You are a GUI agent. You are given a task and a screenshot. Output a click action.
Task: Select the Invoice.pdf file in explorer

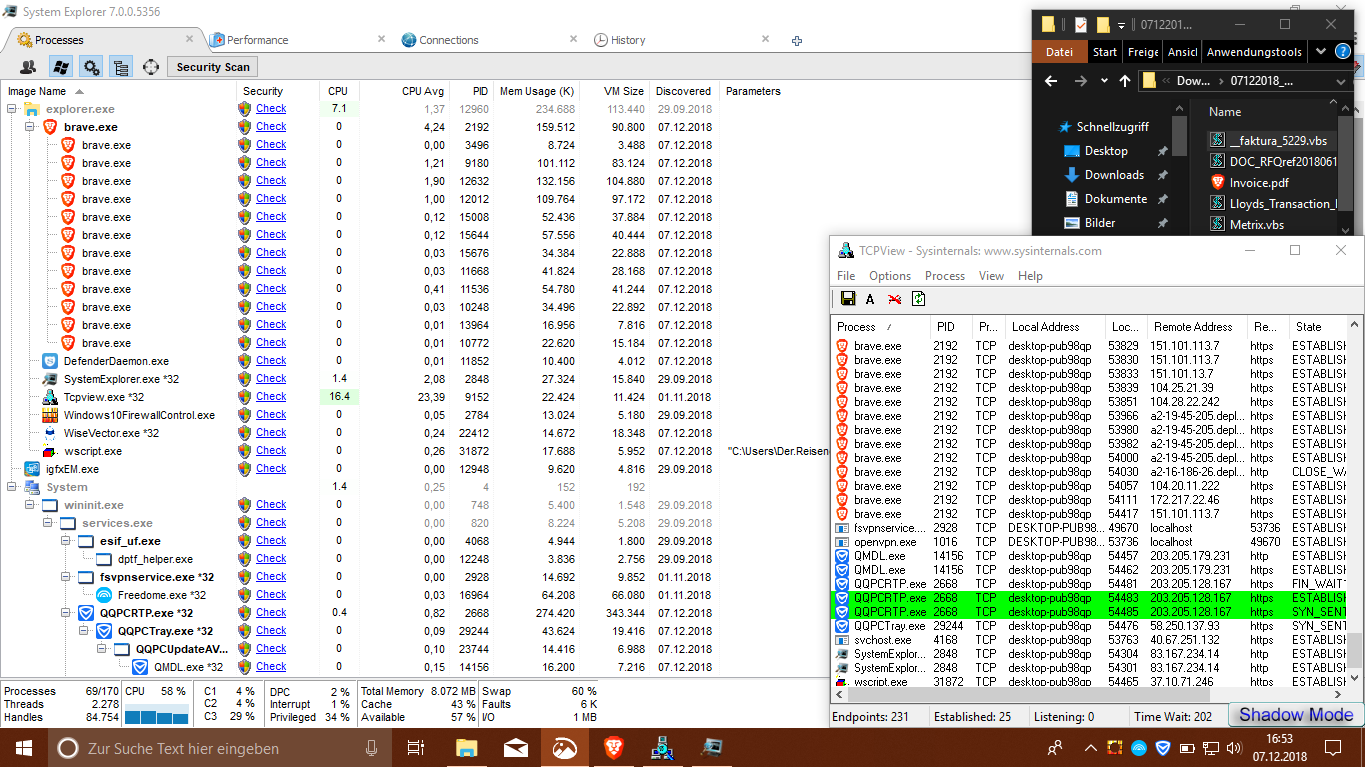click(x=1258, y=182)
